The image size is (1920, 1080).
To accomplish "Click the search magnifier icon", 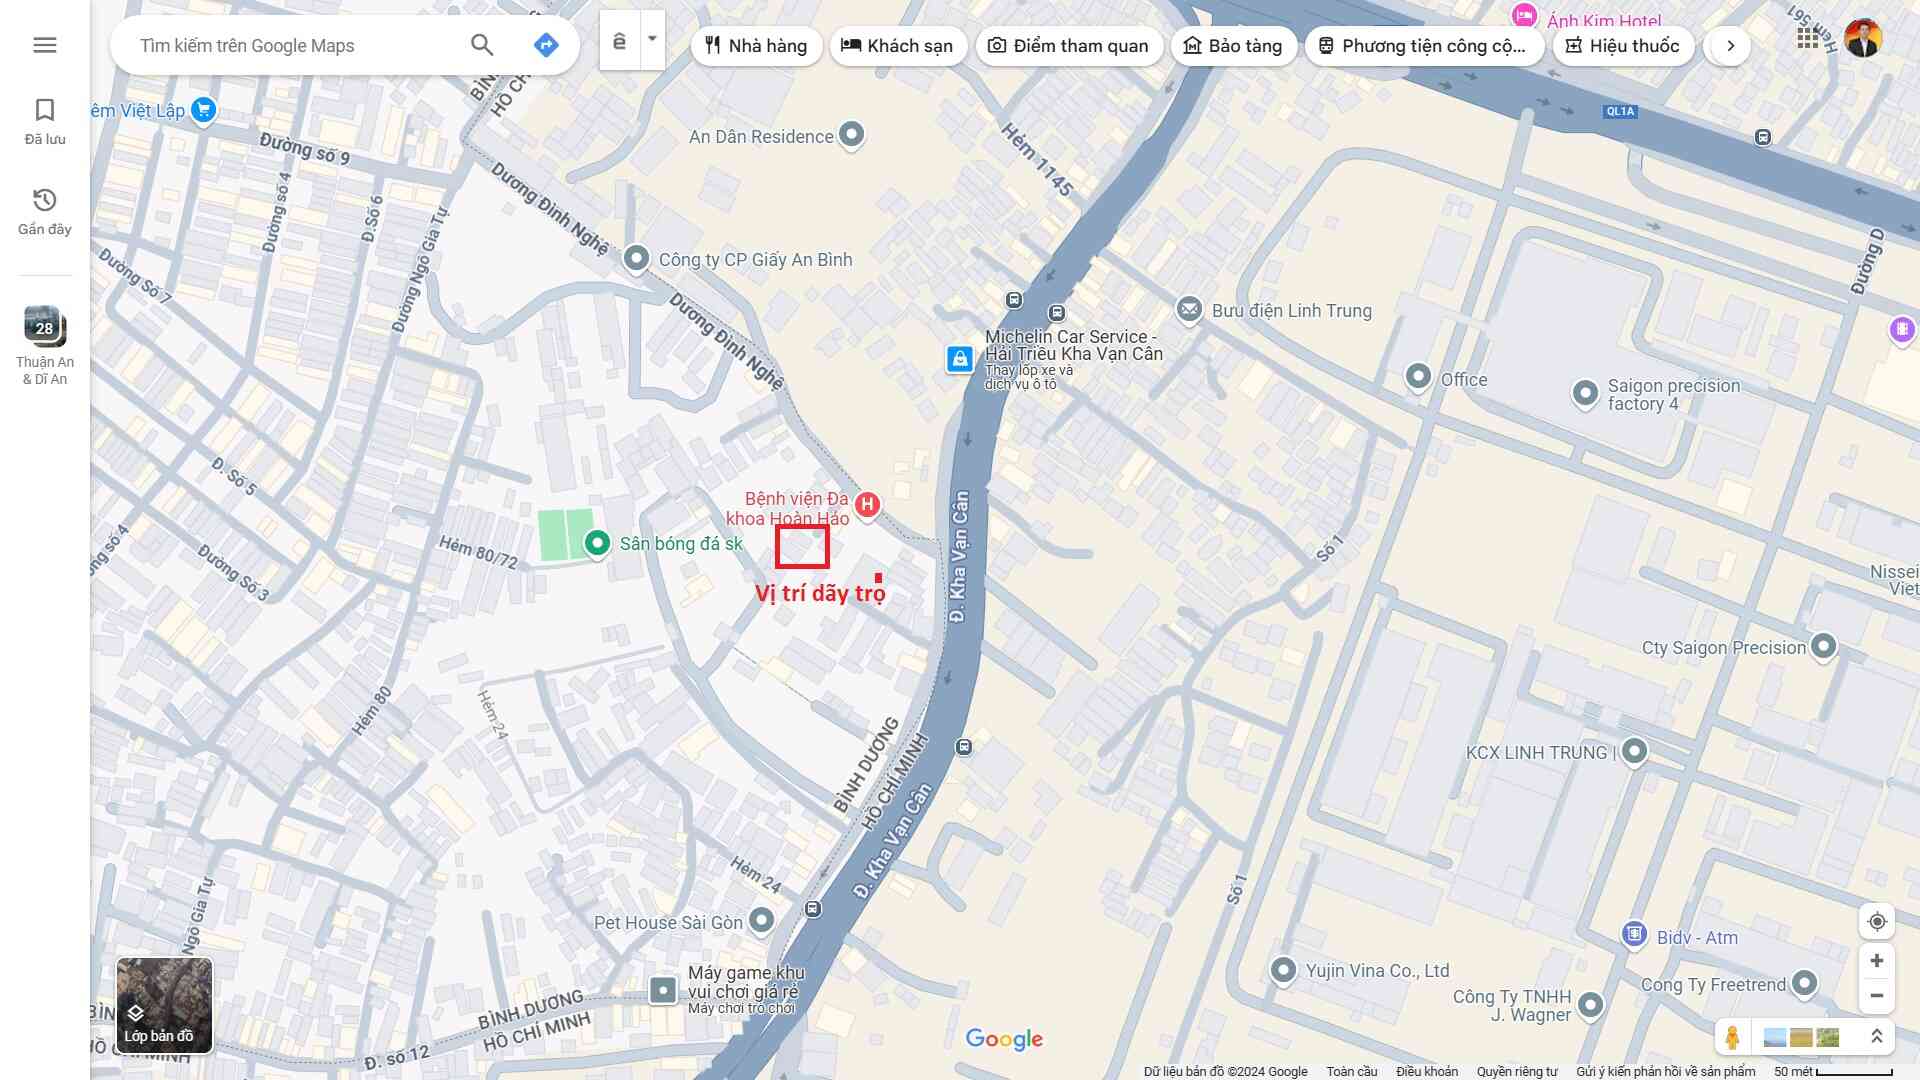I will pos(482,45).
